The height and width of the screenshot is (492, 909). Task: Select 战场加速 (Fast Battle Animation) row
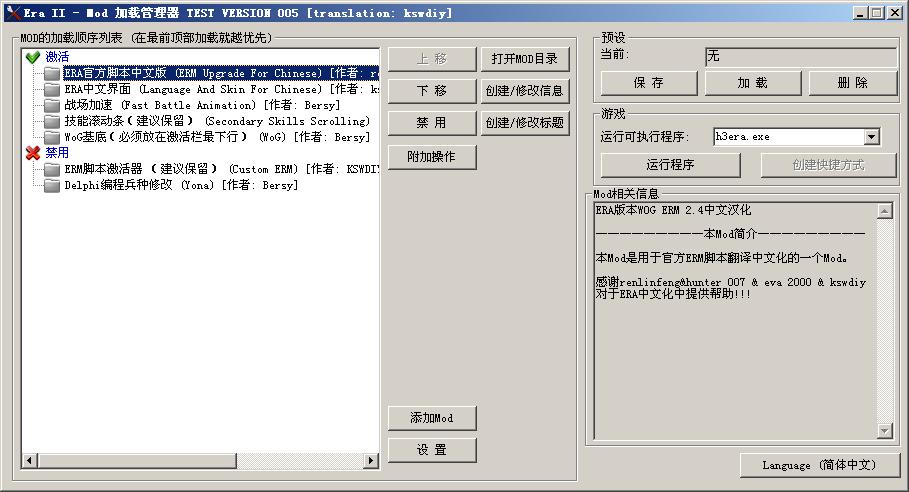[202, 105]
